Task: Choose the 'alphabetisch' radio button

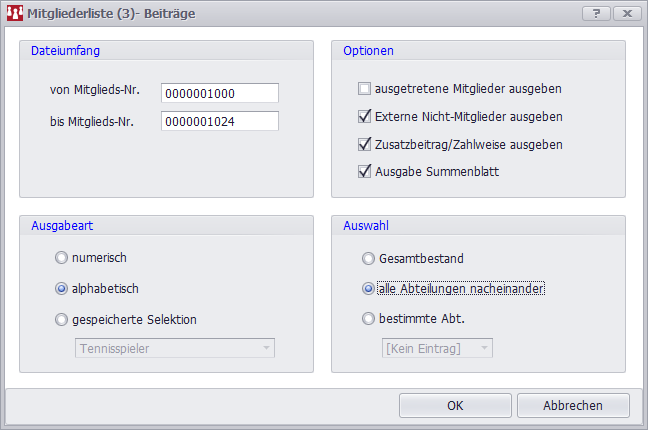Action: coord(63,289)
